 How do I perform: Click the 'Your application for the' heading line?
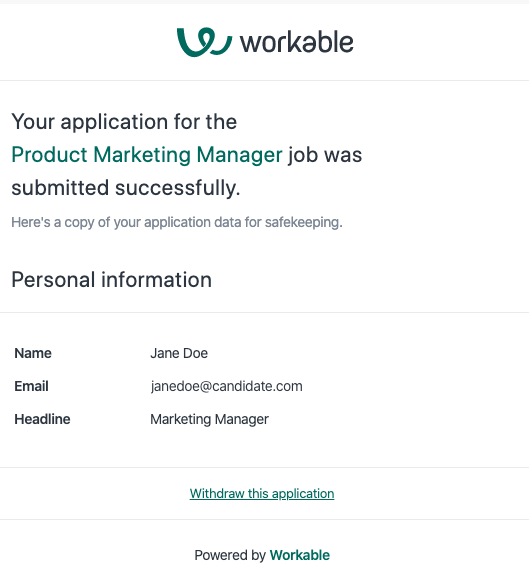pyautogui.click(x=124, y=122)
